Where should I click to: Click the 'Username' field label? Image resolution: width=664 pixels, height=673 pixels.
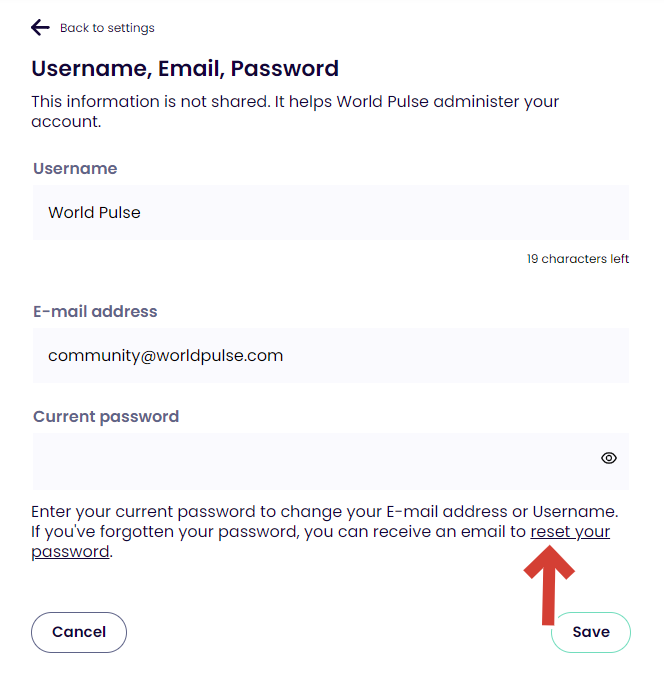75,169
